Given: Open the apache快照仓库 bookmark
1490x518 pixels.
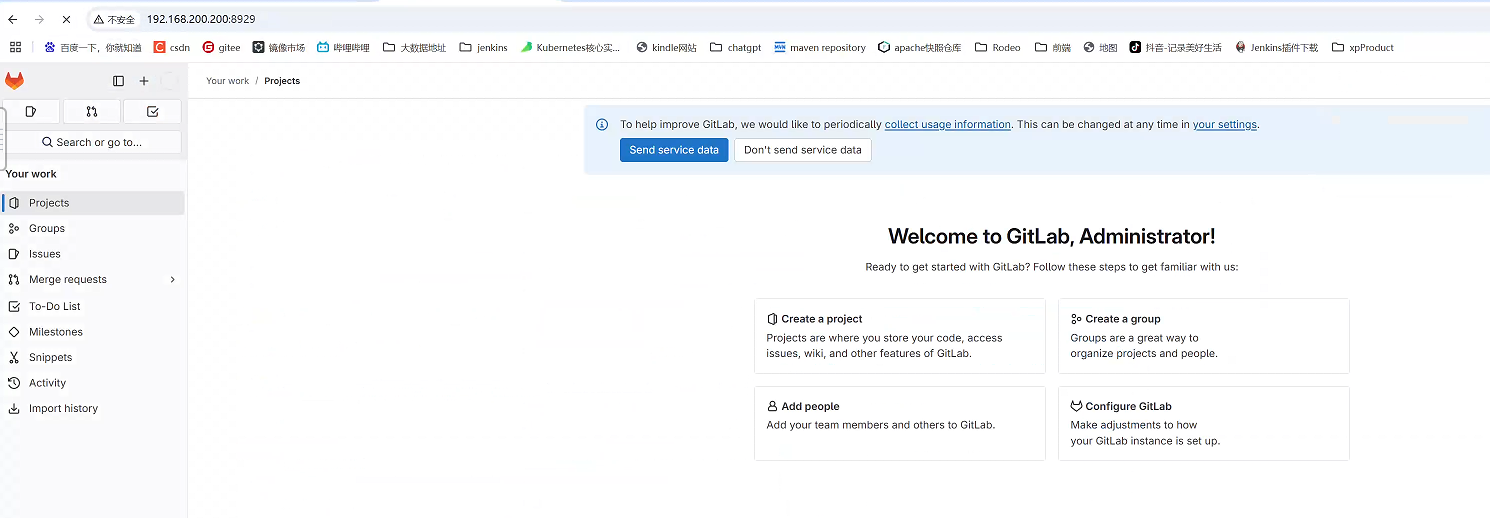Looking at the screenshot, I should [920, 47].
